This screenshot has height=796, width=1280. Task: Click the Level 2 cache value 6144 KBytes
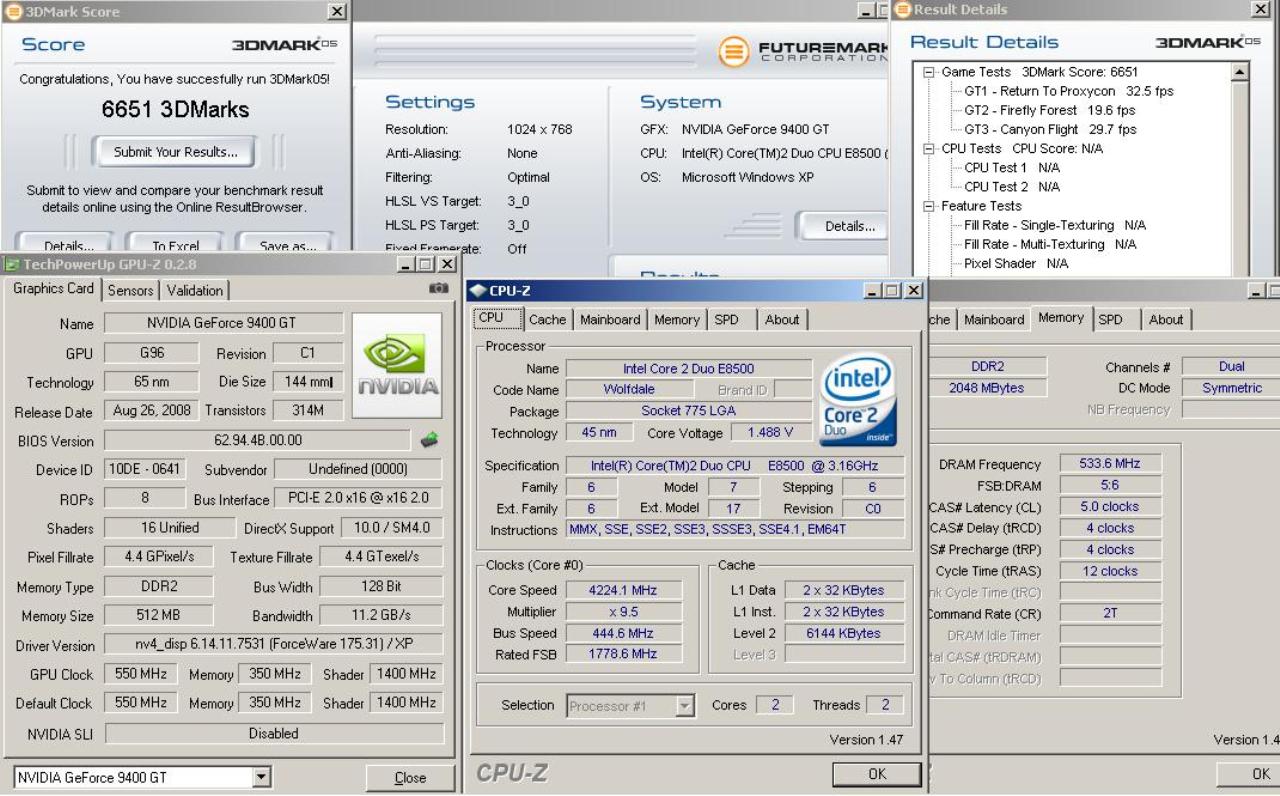point(844,633)
